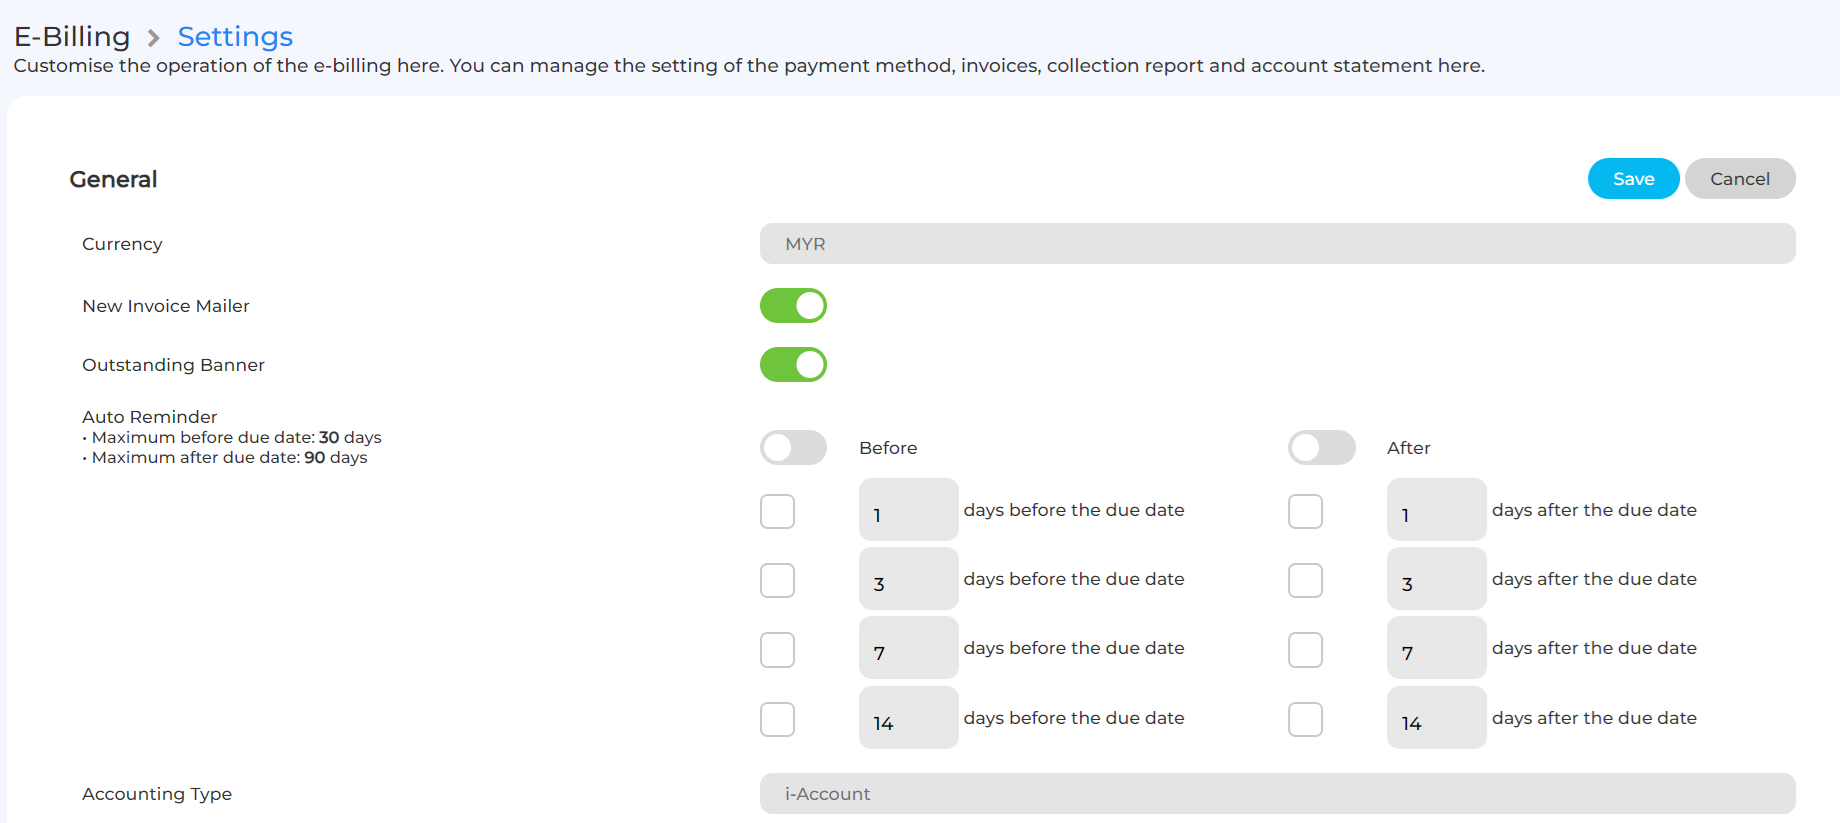Click the 3 days before input field
Screen dimensions: 1840x823
(908, 580)
